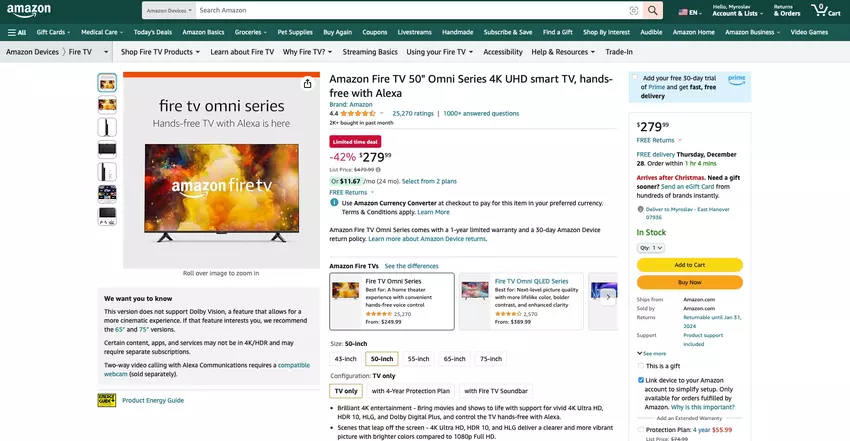Open the All hamburger menu
The height and width of the screenshot is (441, 850).
(x=16, y=32)
